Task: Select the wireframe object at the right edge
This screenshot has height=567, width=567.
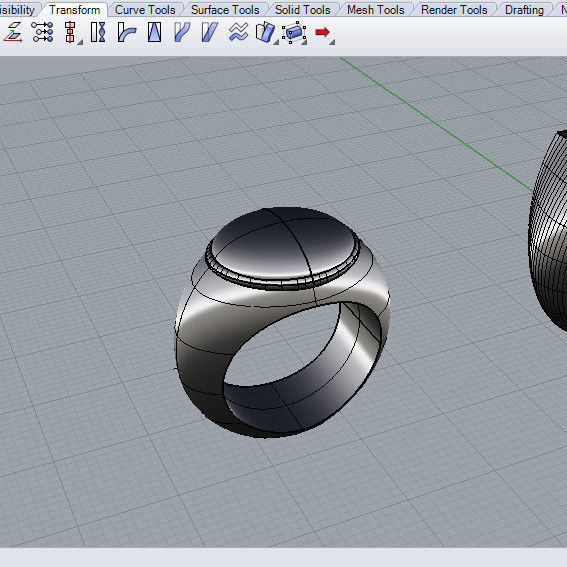Action: point(548,231)
